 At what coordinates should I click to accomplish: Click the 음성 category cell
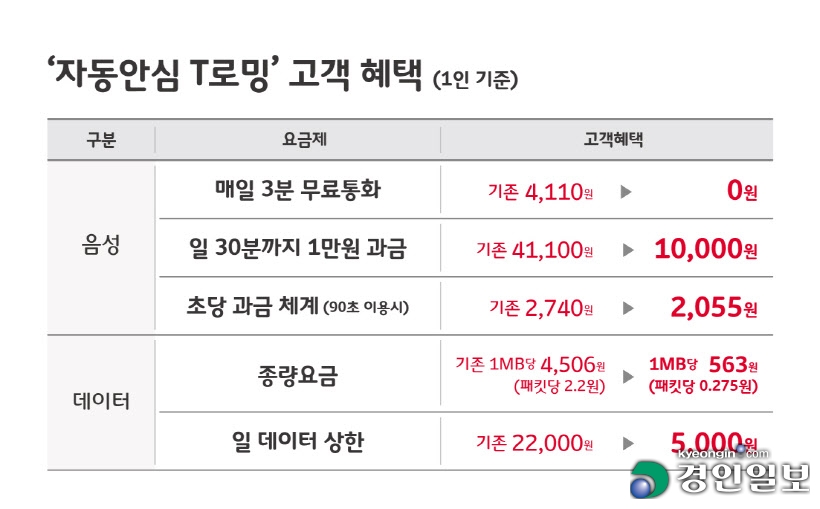point(101,245)
